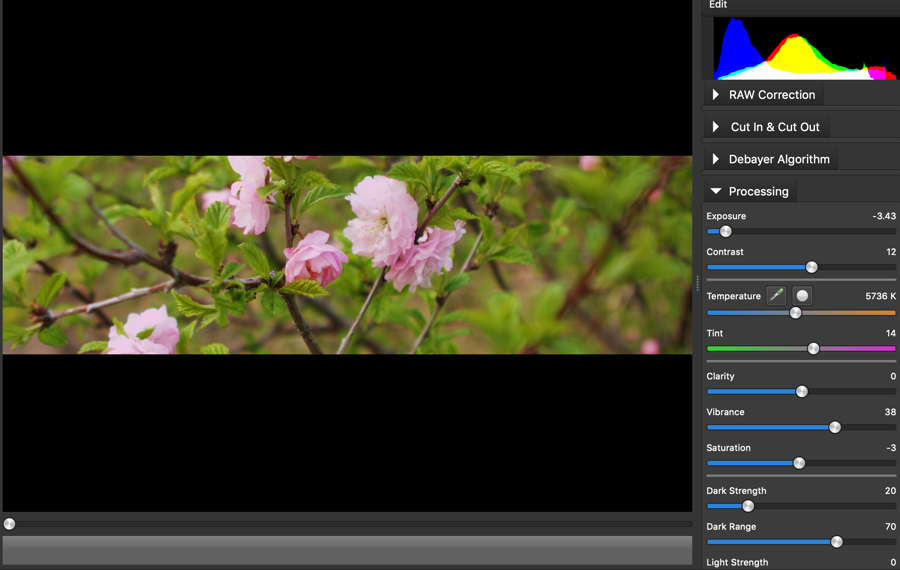This screenshot has width=900, height=570.
Task: Click the Saturation value -3
Action: [891, 448]
